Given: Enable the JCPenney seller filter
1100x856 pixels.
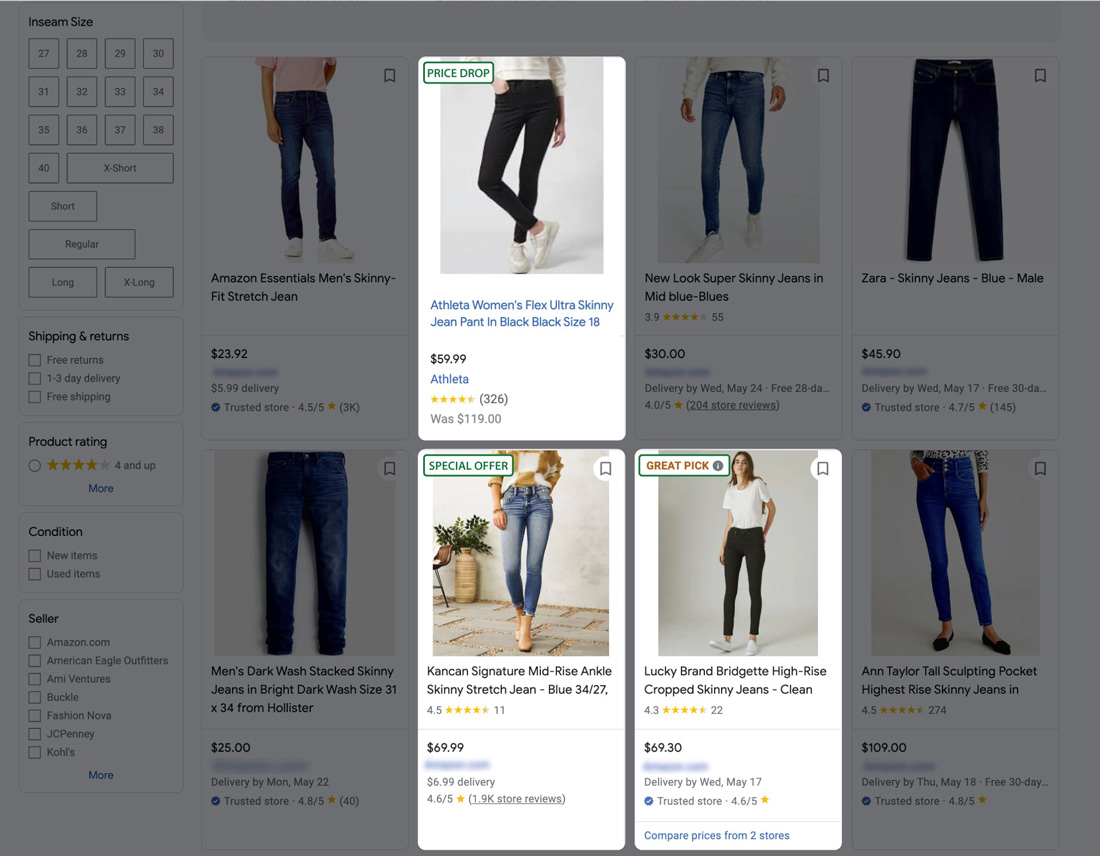Looking at the screenshot, I should 34,734.
